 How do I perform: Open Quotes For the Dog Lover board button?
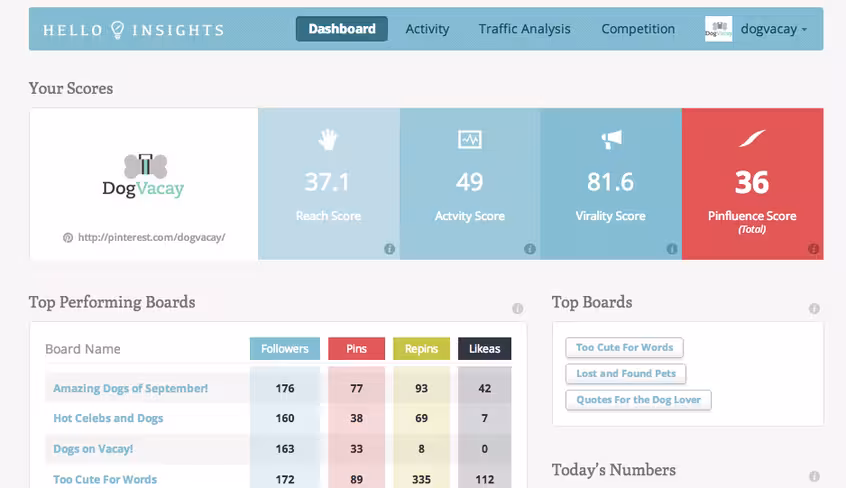tap(638, 400)
